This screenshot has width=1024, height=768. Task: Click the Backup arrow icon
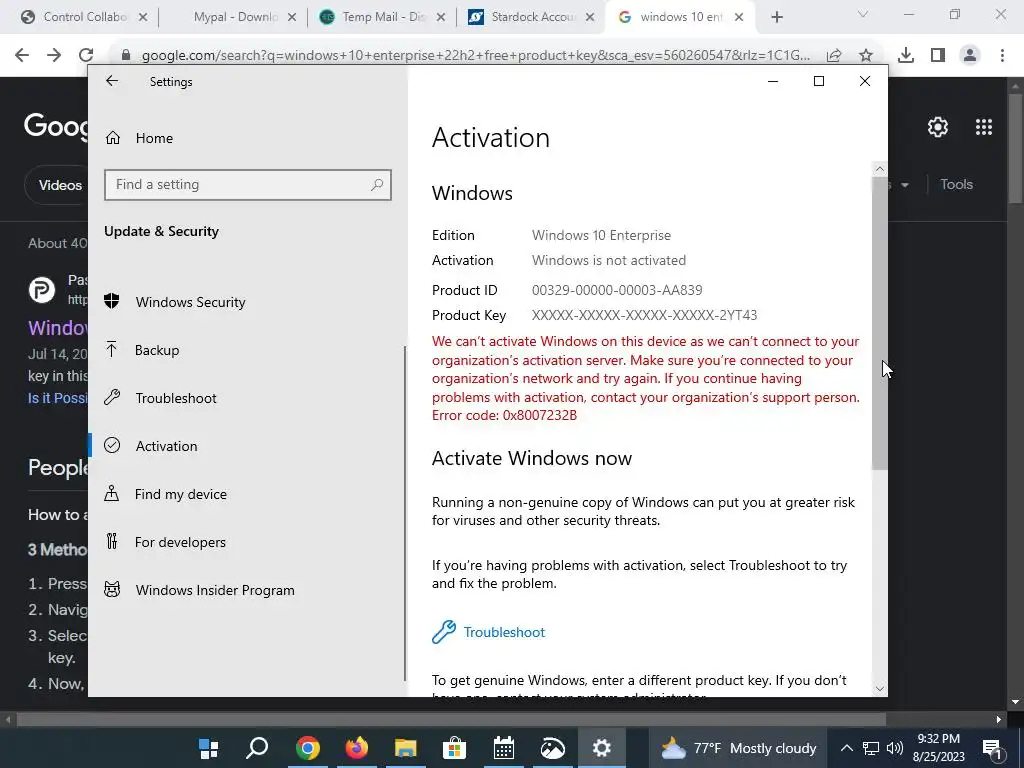click(112, 349)
